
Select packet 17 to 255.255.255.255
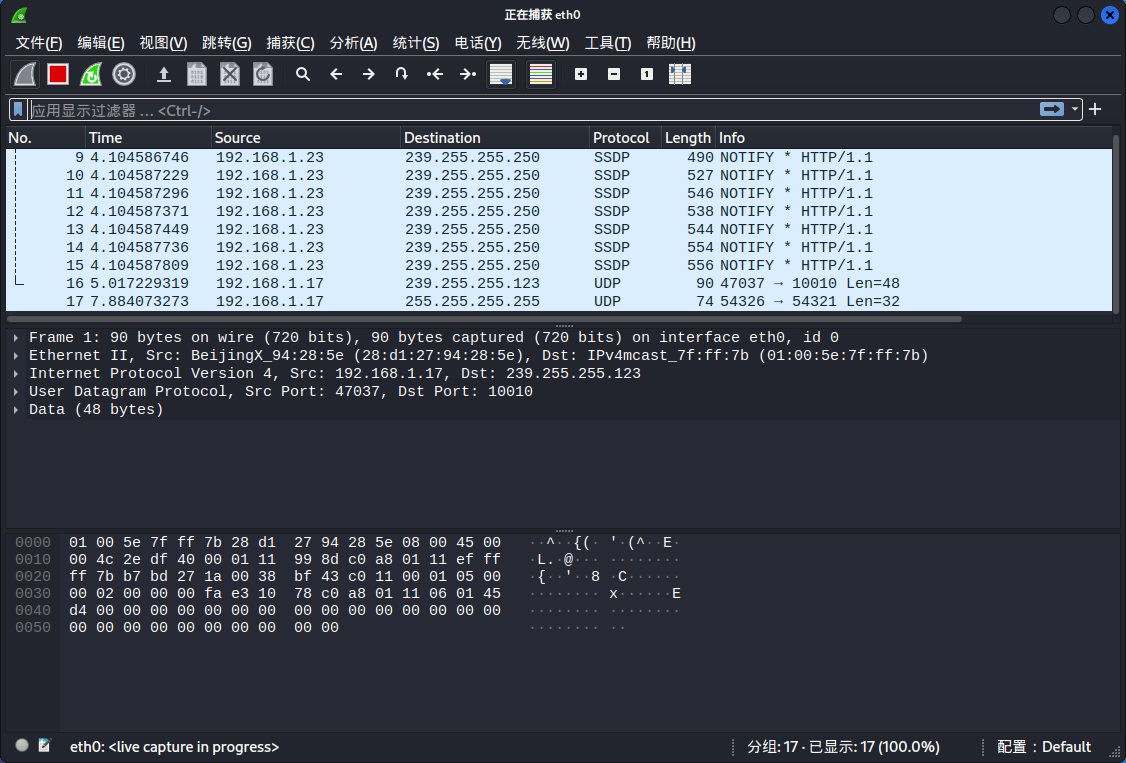click(x=559, y=301)
